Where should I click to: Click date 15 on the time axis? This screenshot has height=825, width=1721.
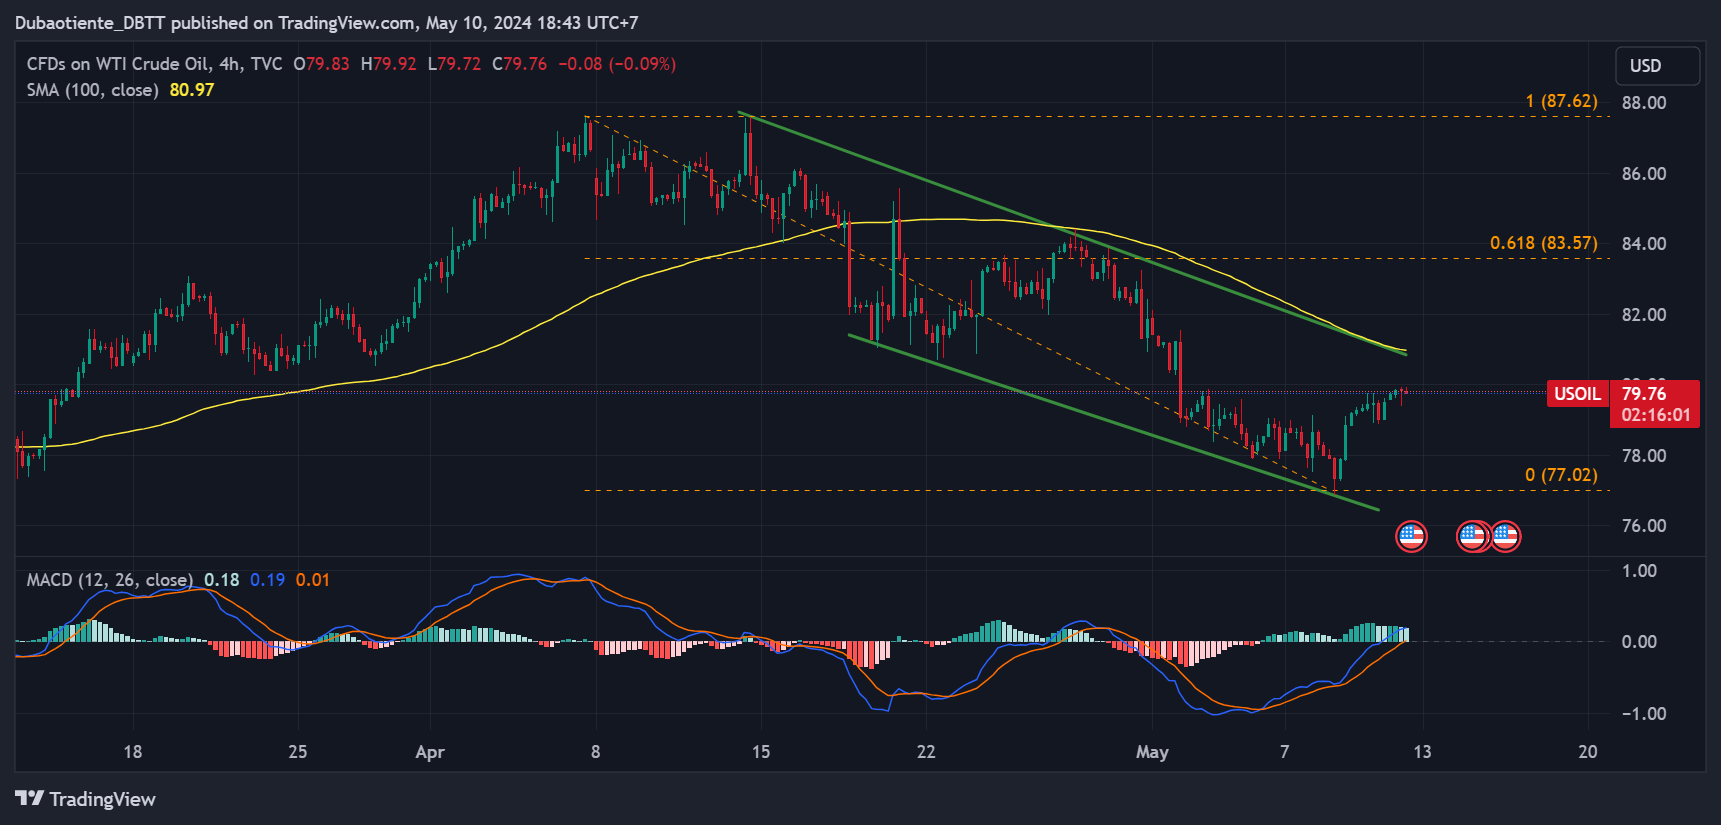tap(761, 752)
